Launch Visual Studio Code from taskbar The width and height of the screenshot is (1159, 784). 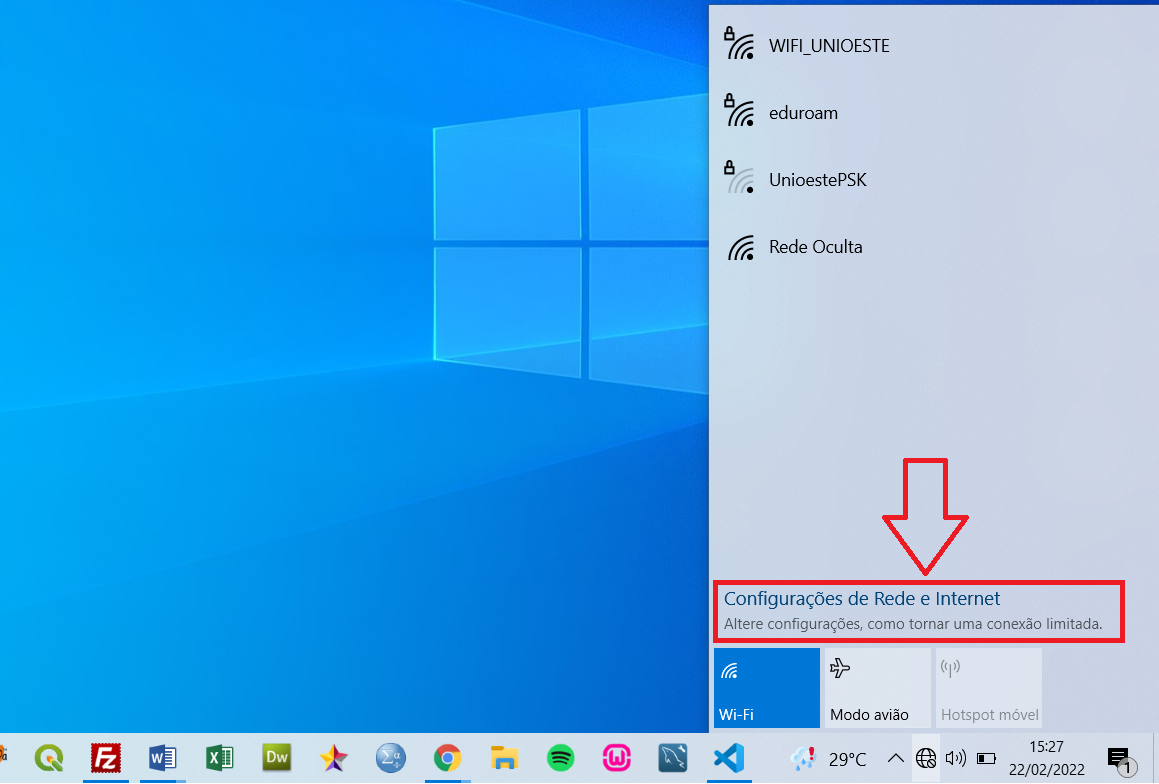point(728,758)
